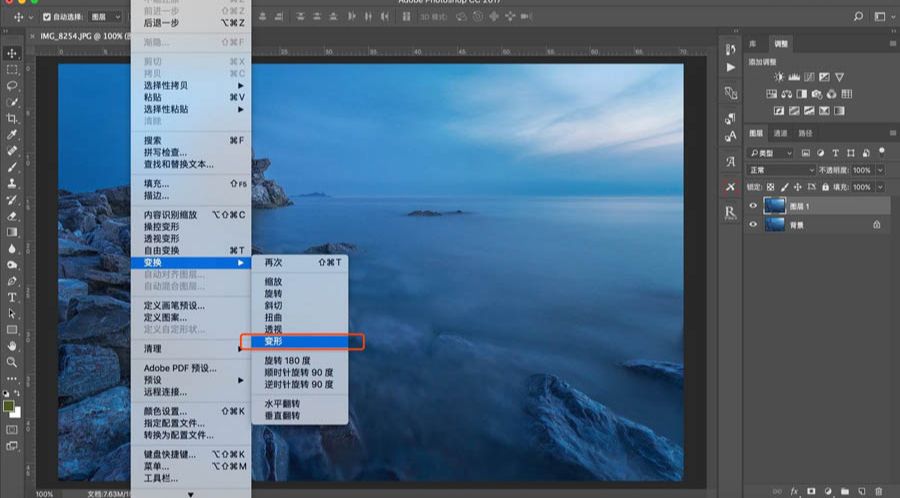This screenshot has height=498, width=900.
Task: Select the Quick Selection tool
Action: tap(11, 102)
